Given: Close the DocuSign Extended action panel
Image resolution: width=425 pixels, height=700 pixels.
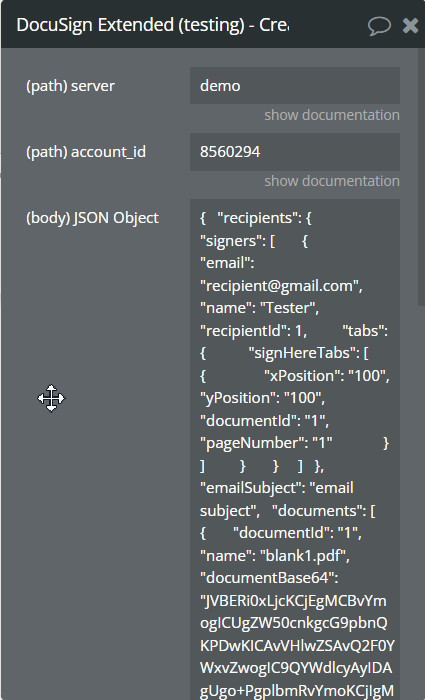Looking at the screenshot, I should (410, 25).
